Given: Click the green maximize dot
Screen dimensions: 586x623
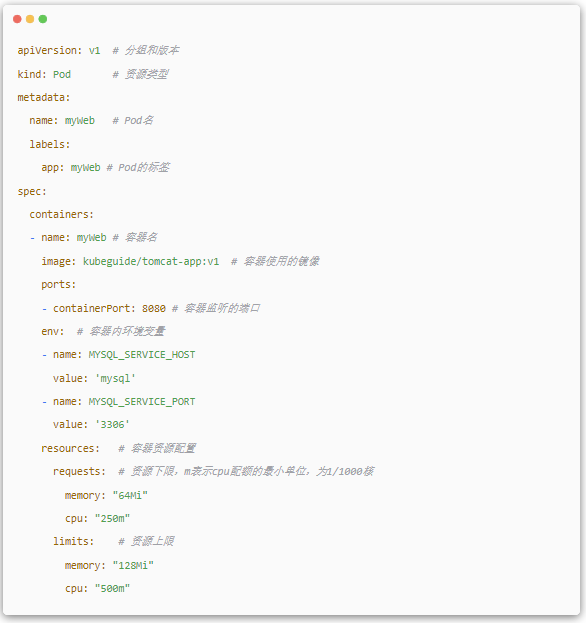Looking at the screenshot, I should [43, 19].
